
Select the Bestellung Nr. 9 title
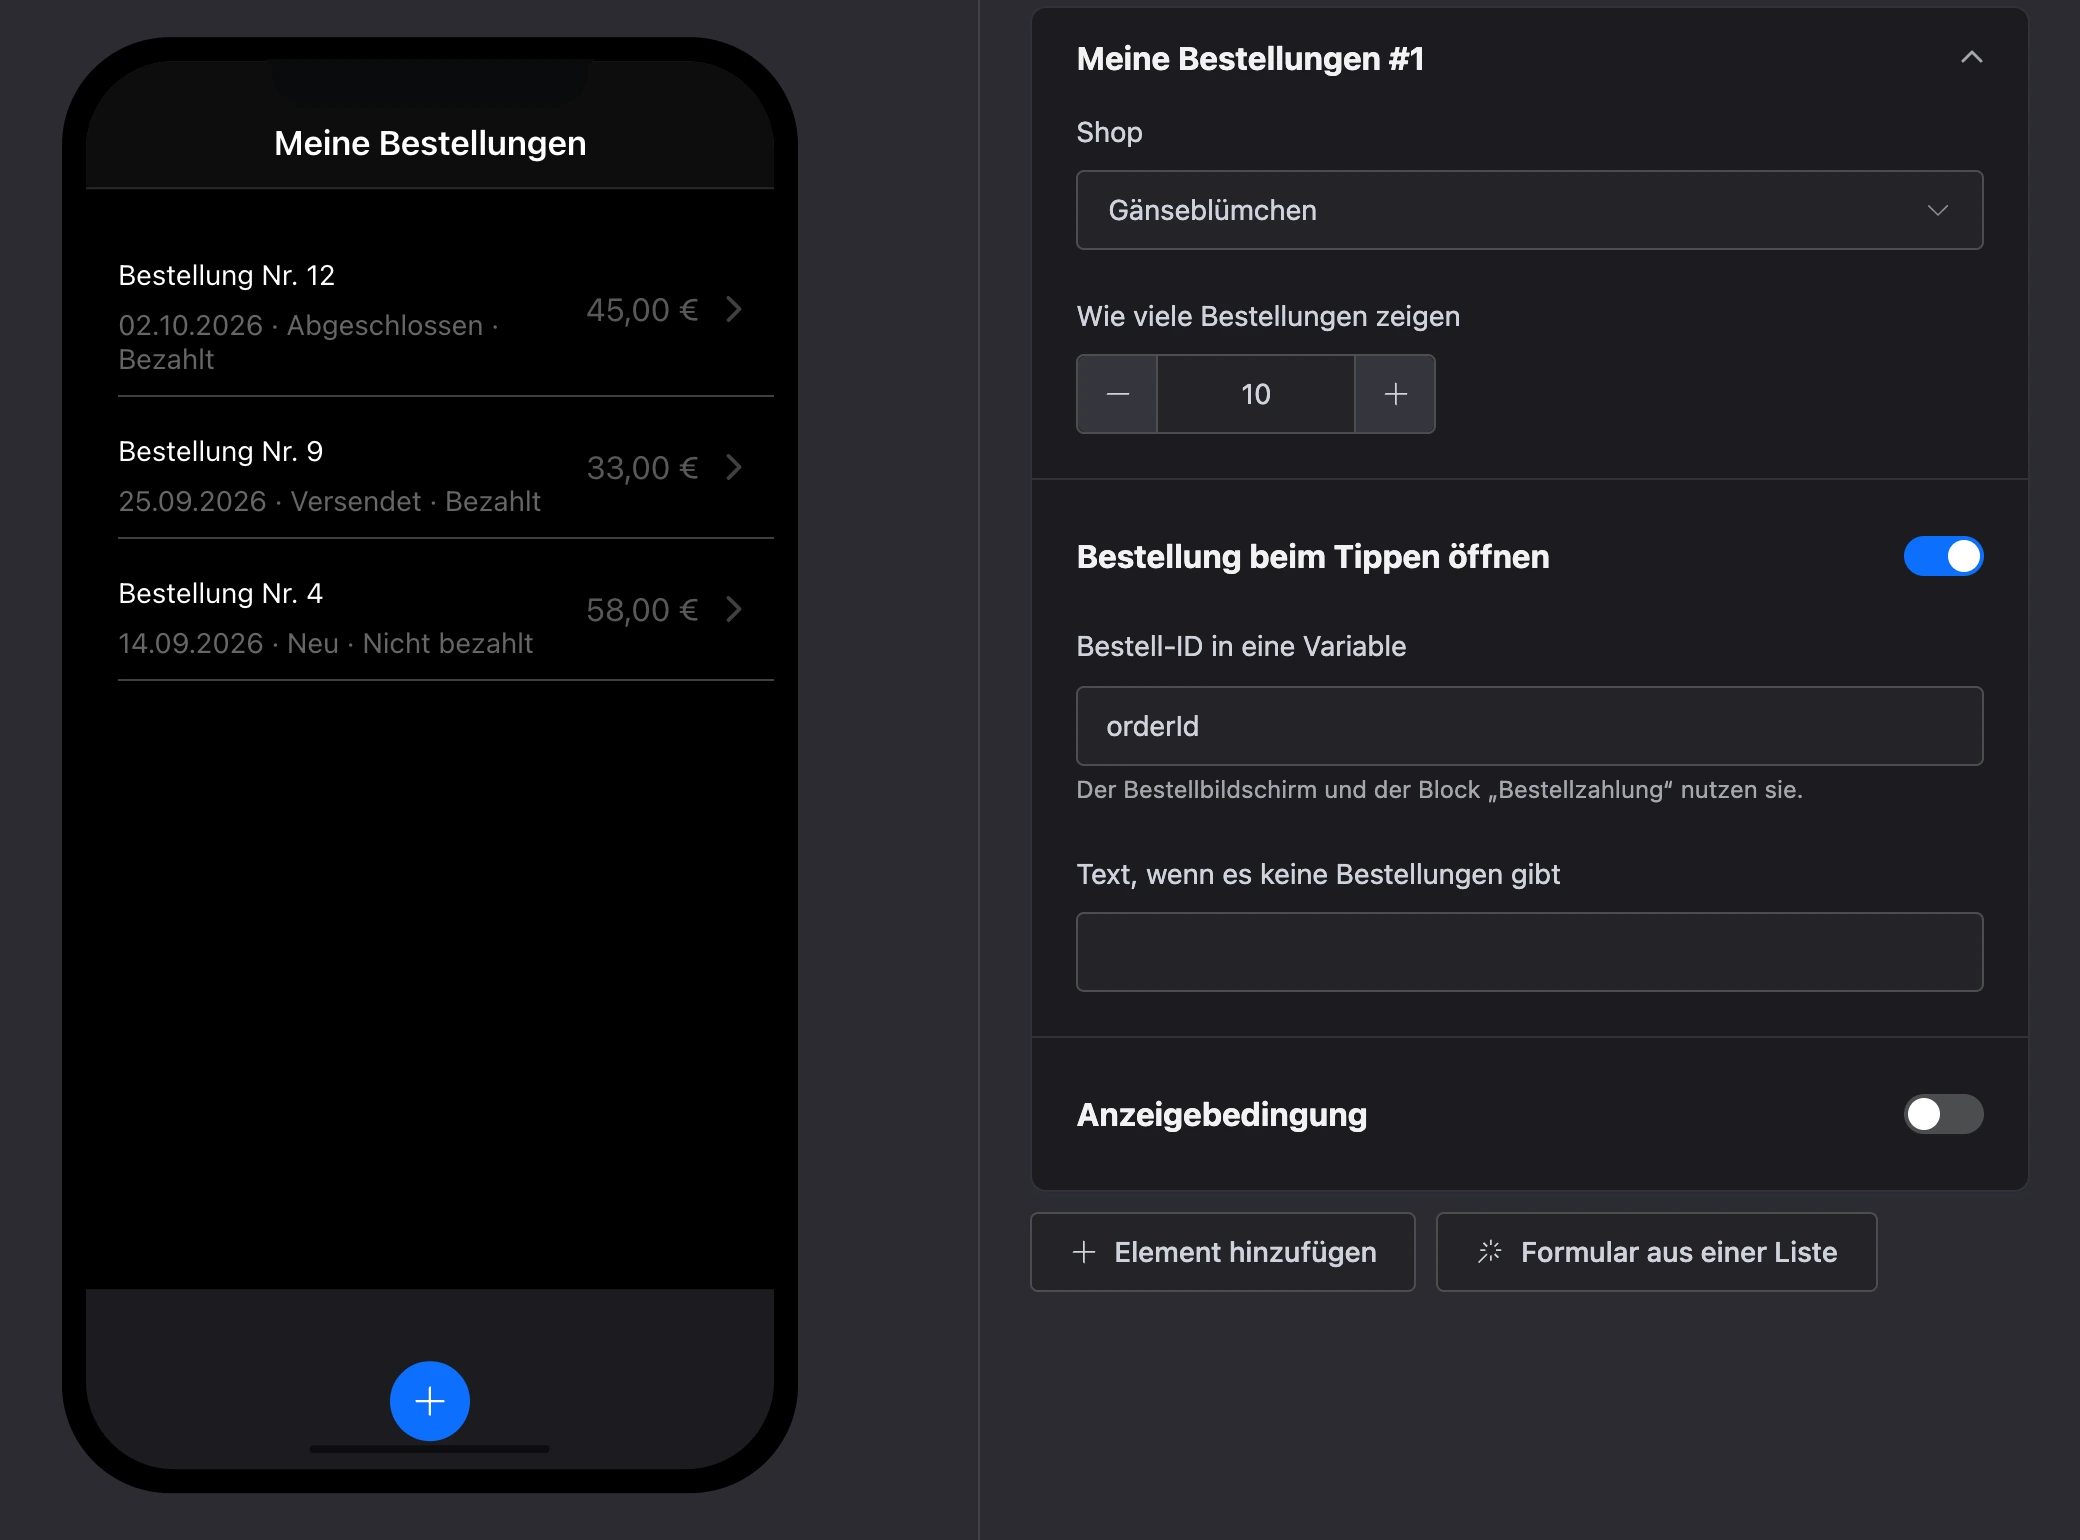(x=221, y=451)
